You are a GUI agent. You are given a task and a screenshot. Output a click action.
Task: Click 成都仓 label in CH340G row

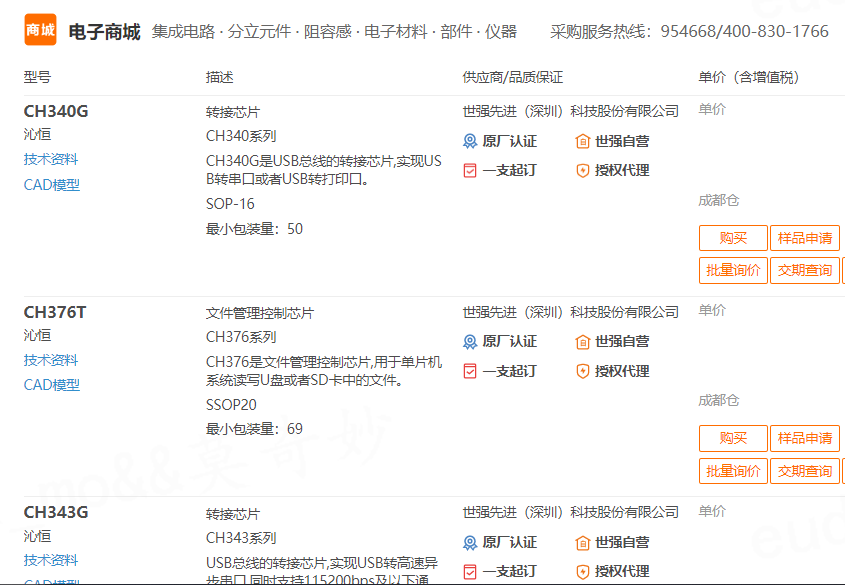pyautogui.click(x=718, y=200)
